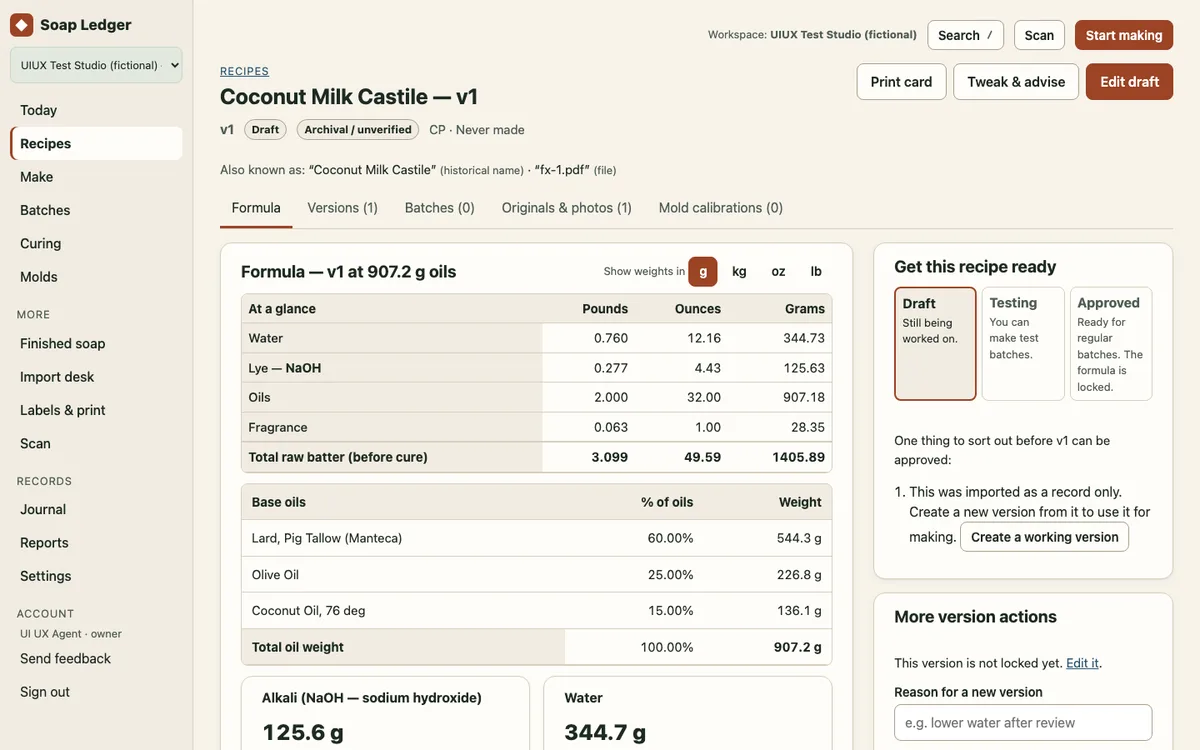Screen dimensions: 1200x750
Task: Open the Journal records page
Action: [96, 509]
